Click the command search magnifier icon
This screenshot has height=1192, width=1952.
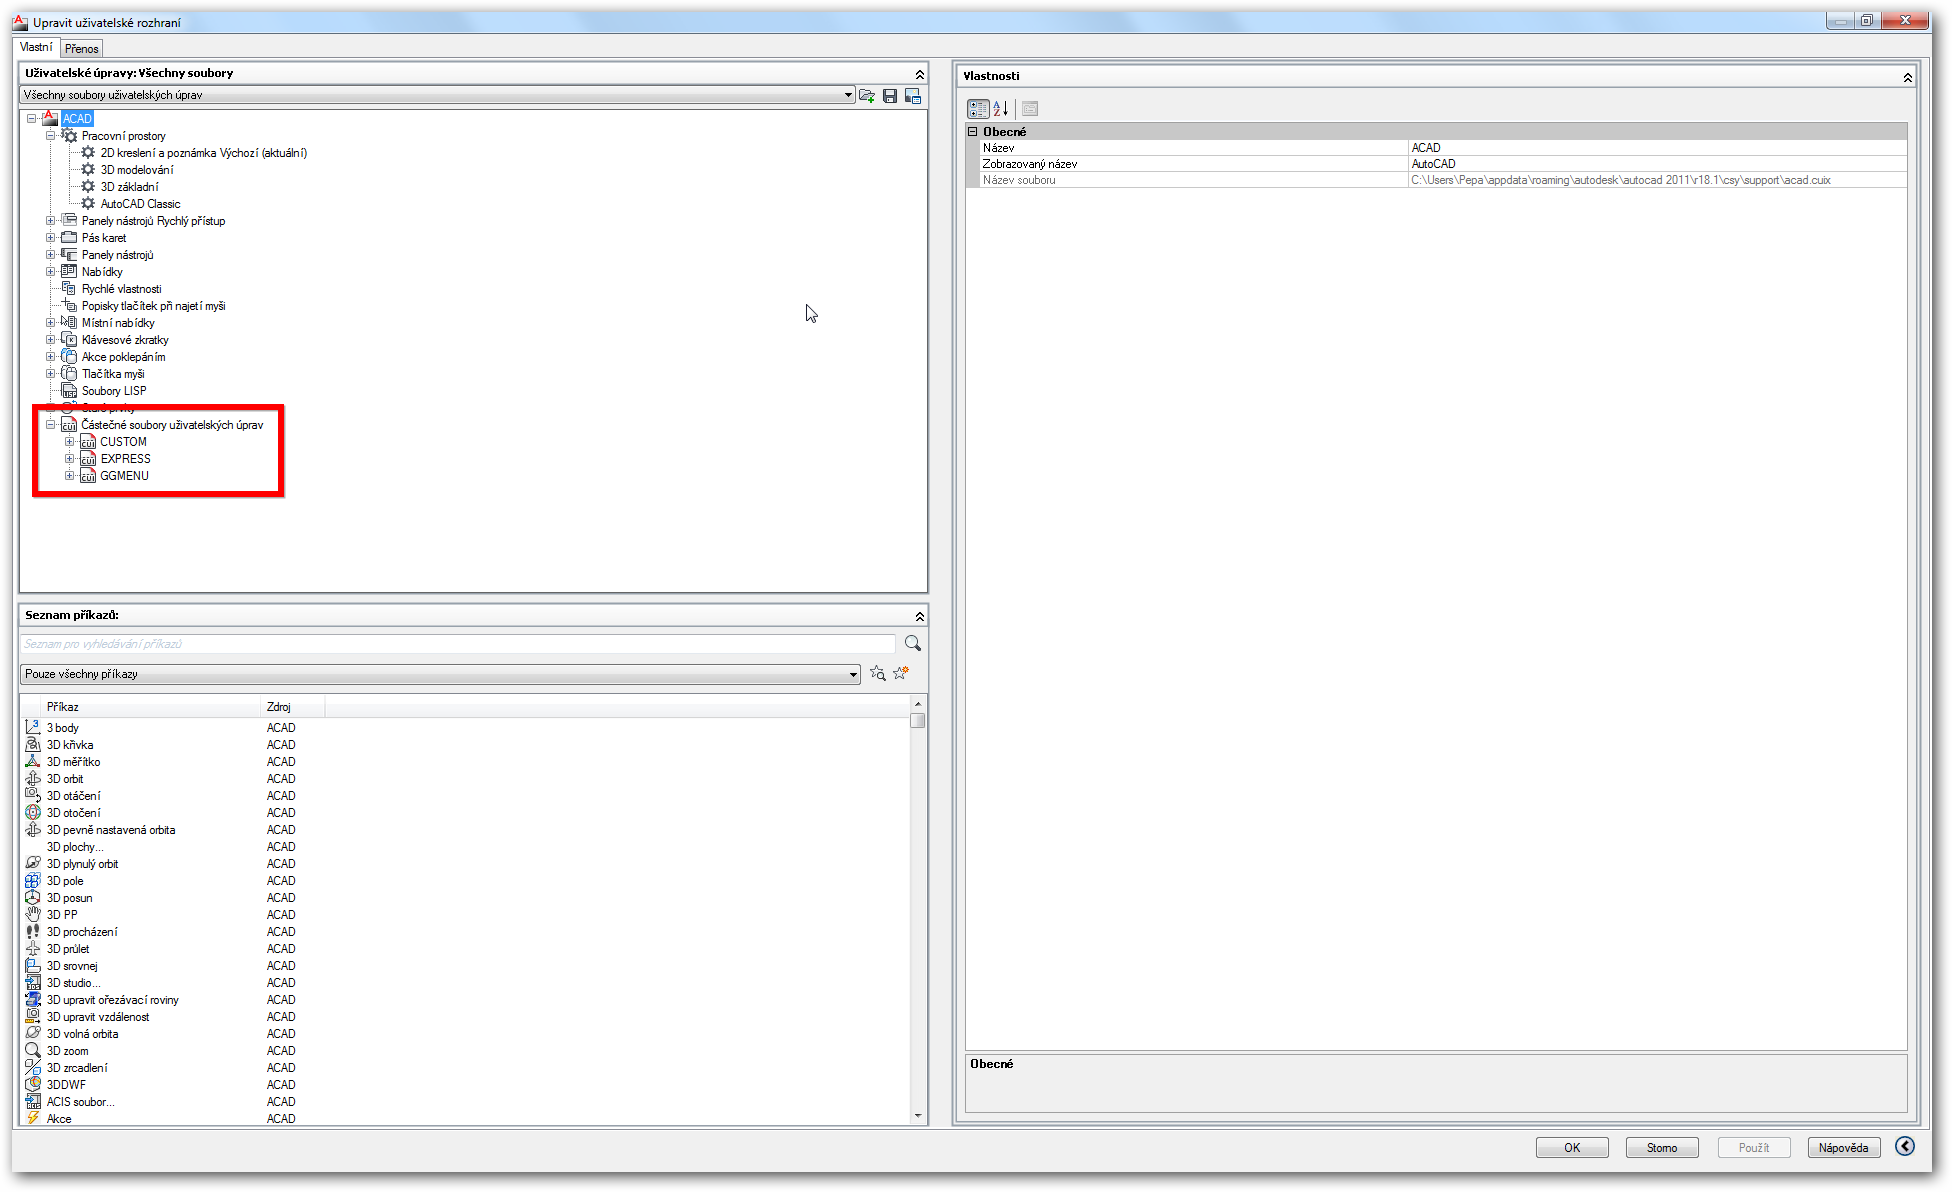(913, 643)
